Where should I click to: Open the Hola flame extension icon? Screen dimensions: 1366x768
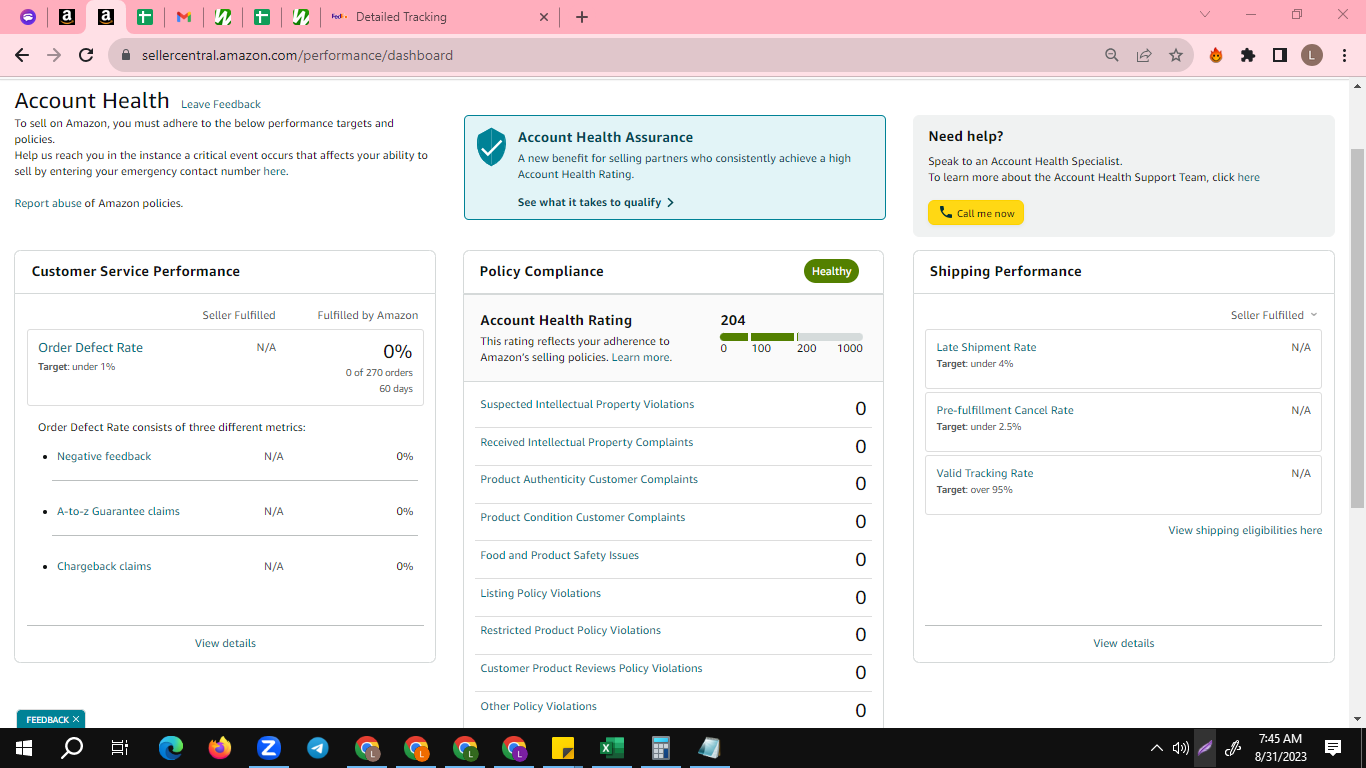(1216, 56)
